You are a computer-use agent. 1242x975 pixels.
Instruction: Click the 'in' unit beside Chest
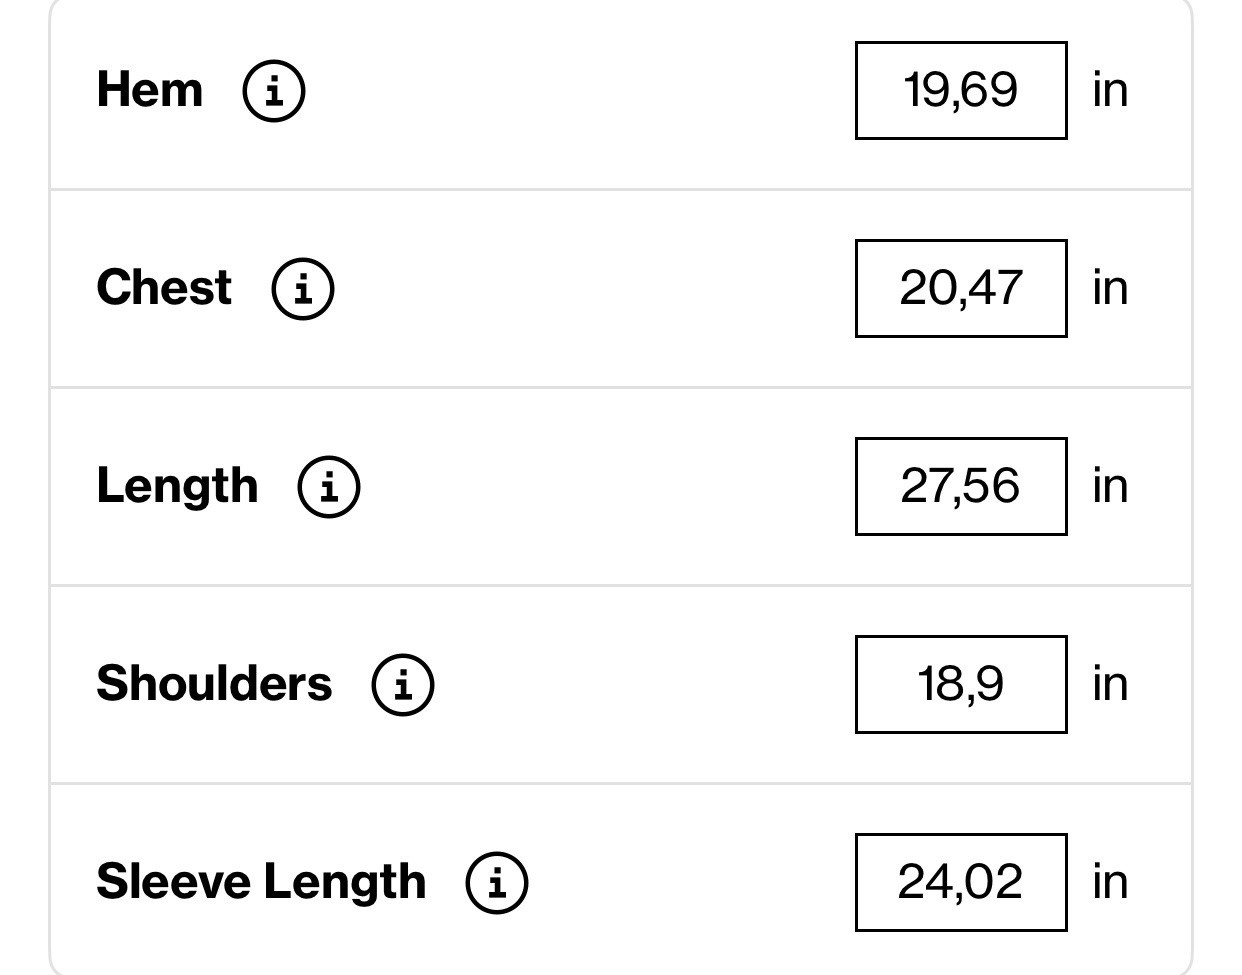point(1110,288)
